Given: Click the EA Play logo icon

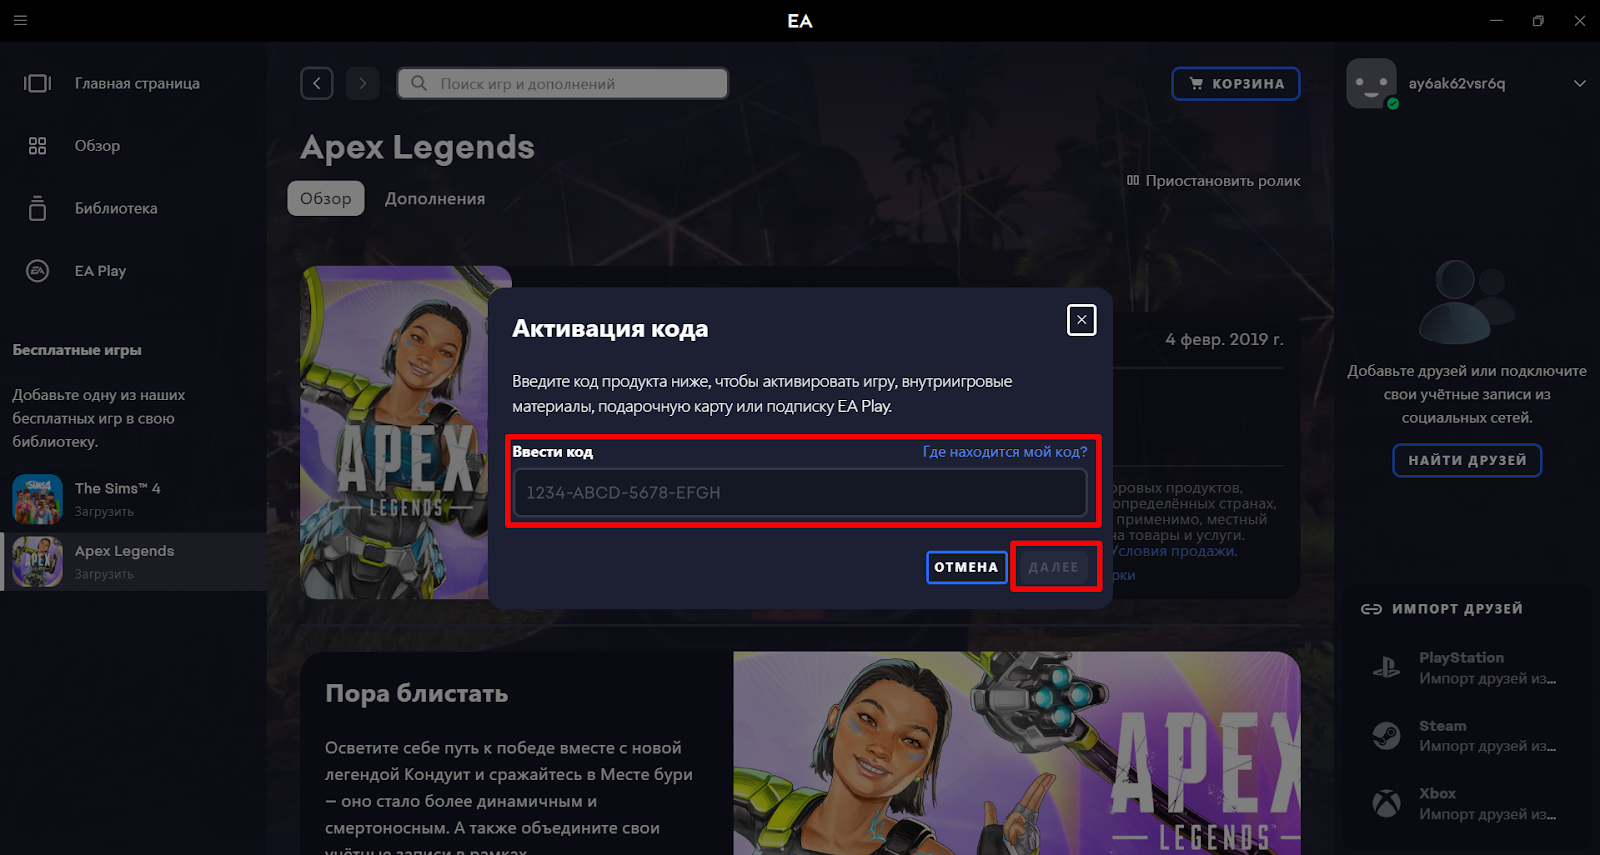Looking at the screenshot, I should point(37,271).
